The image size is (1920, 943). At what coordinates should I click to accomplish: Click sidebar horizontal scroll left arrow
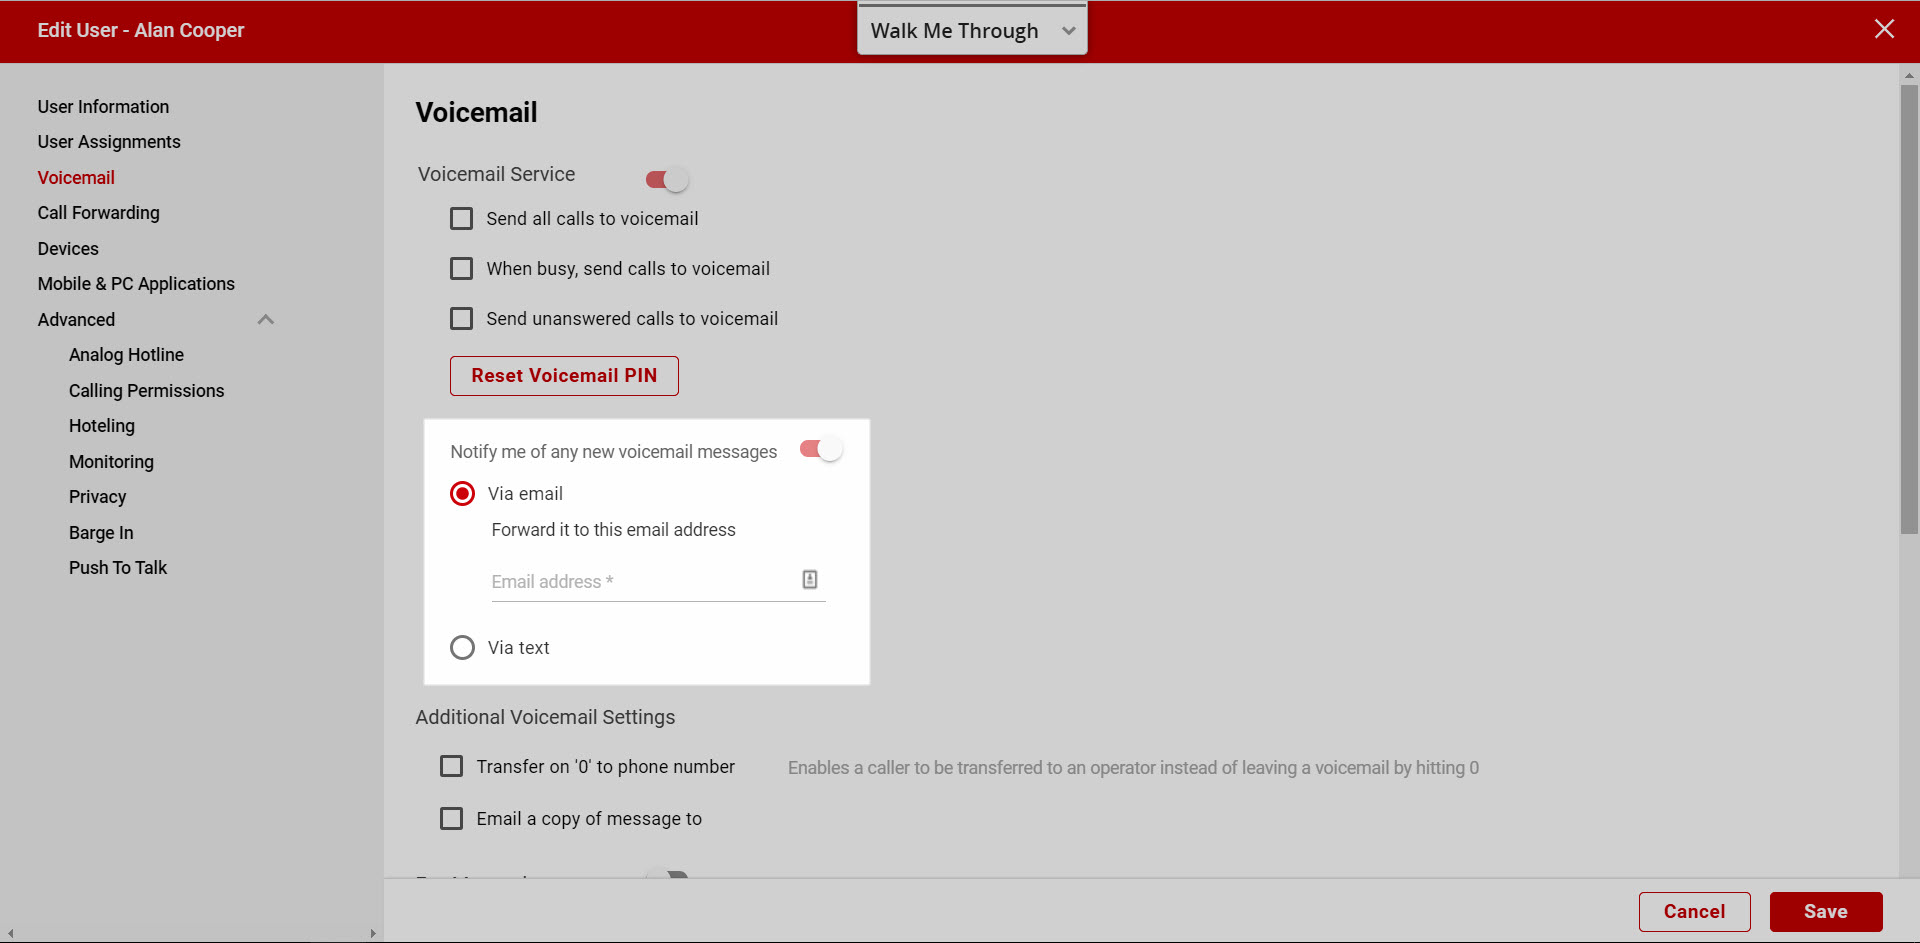click(10, 934)
